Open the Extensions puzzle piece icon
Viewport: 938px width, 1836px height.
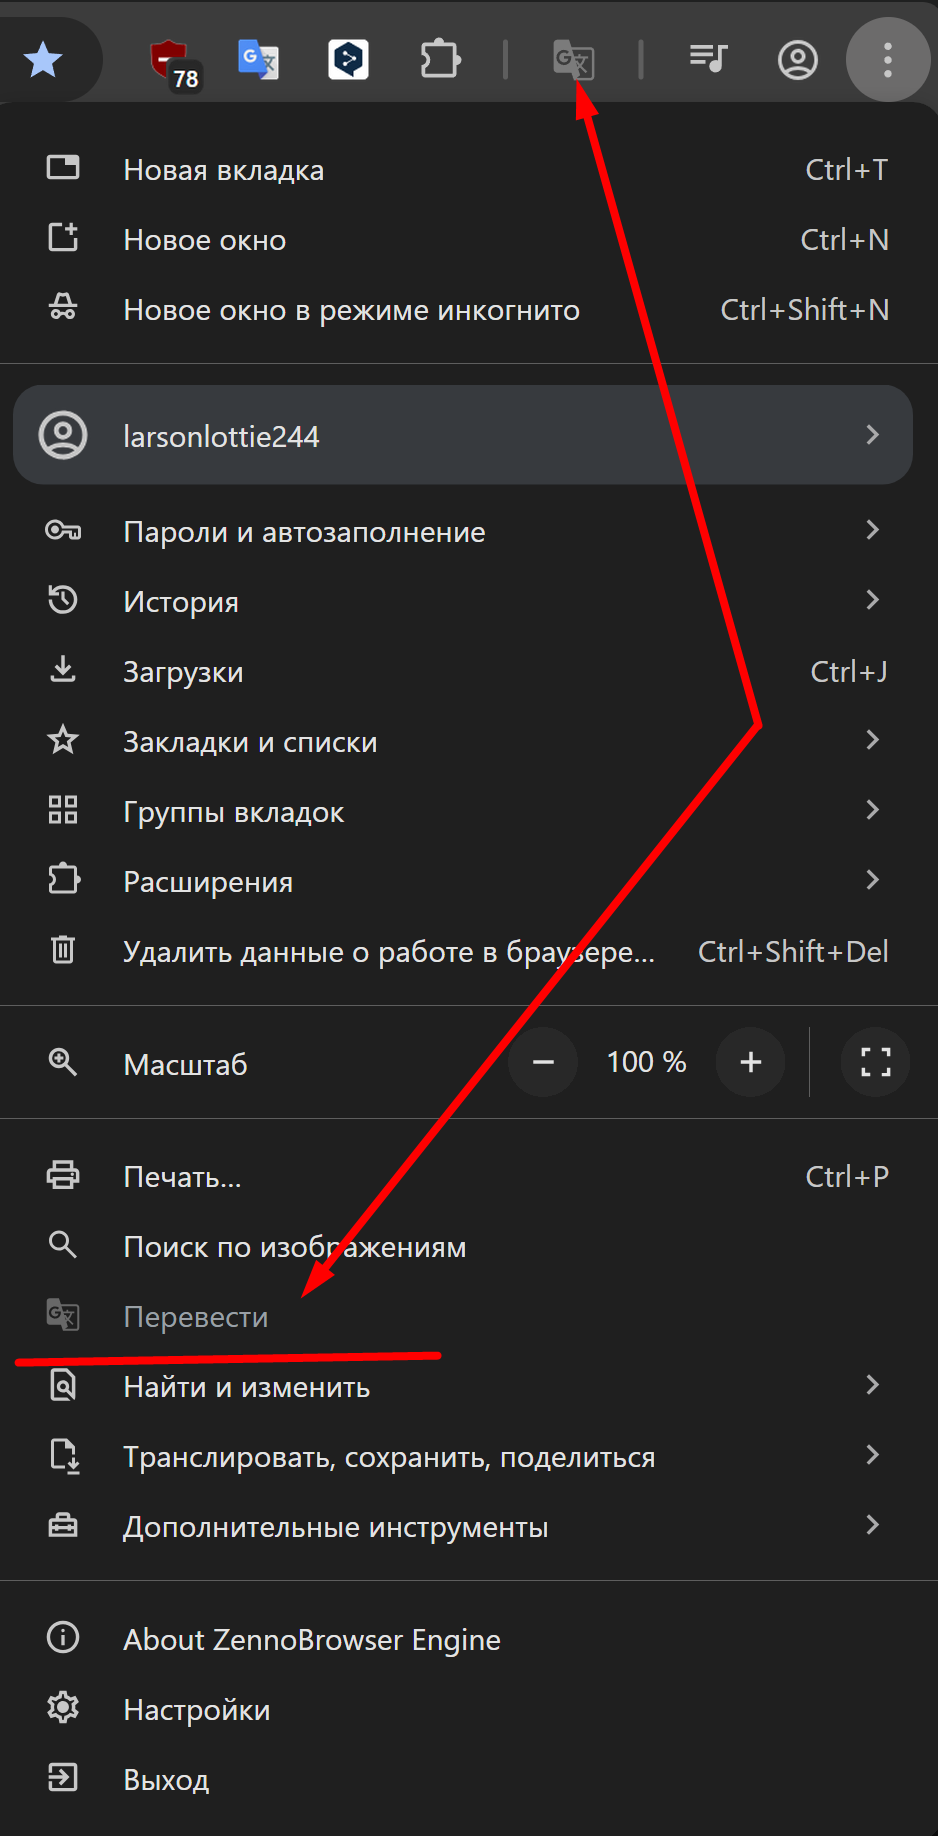pos(440,60)
